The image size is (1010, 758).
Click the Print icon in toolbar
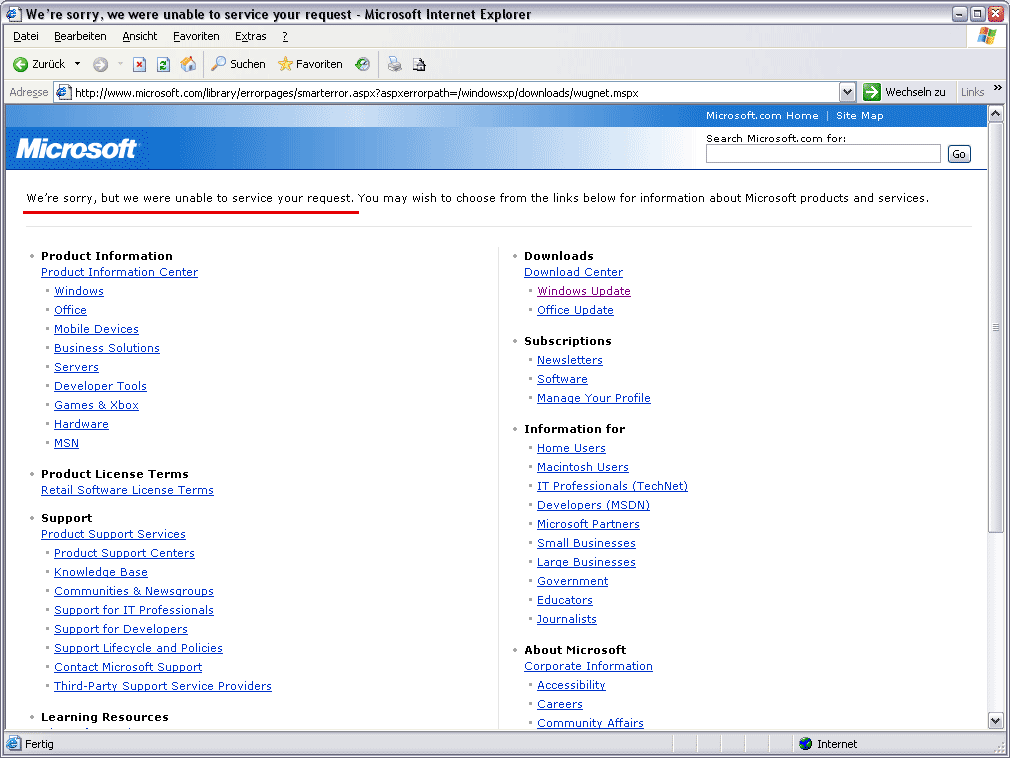[x=394, y=64]
